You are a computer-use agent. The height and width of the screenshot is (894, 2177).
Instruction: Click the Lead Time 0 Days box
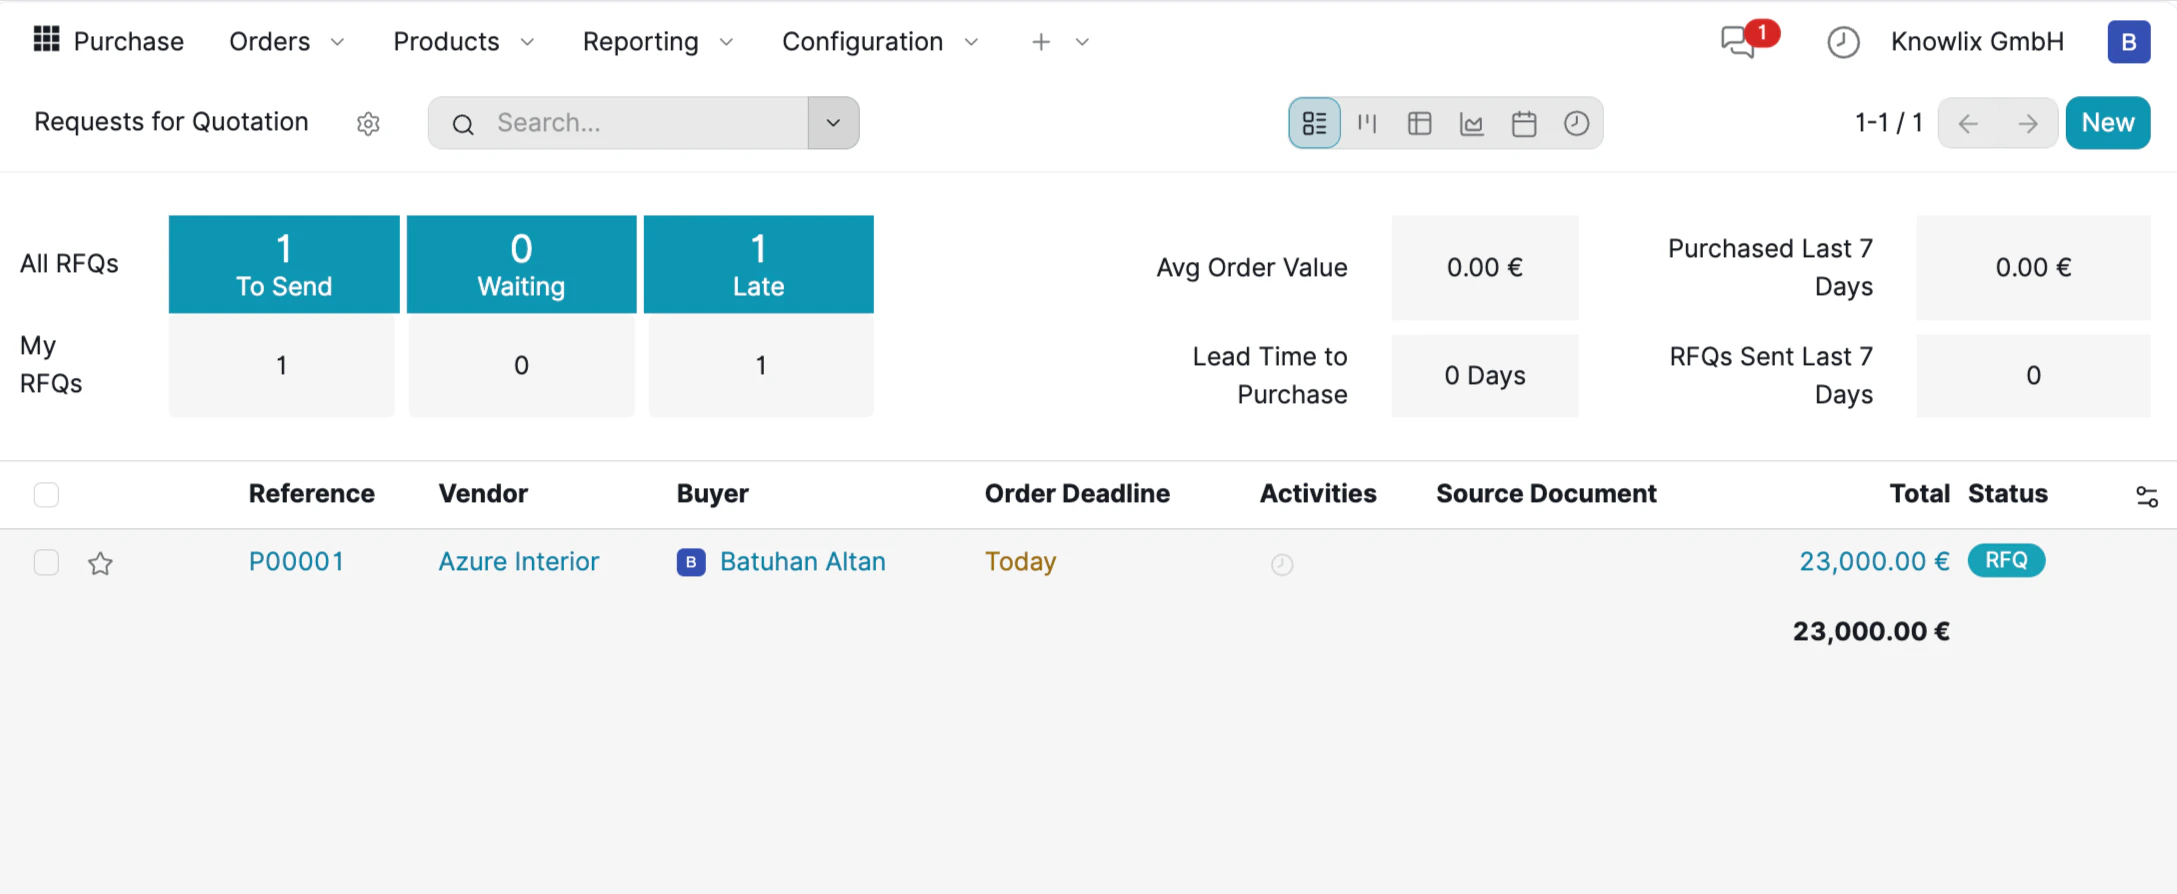tap(1485, 376)
